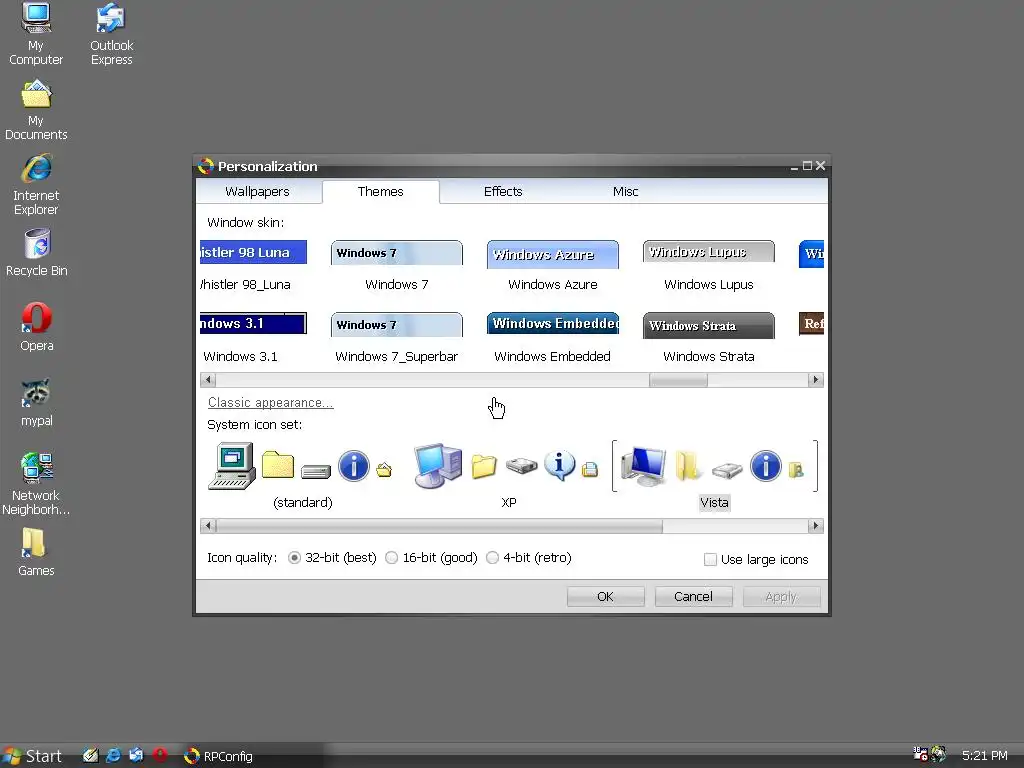Select the Themes tab

380,191
